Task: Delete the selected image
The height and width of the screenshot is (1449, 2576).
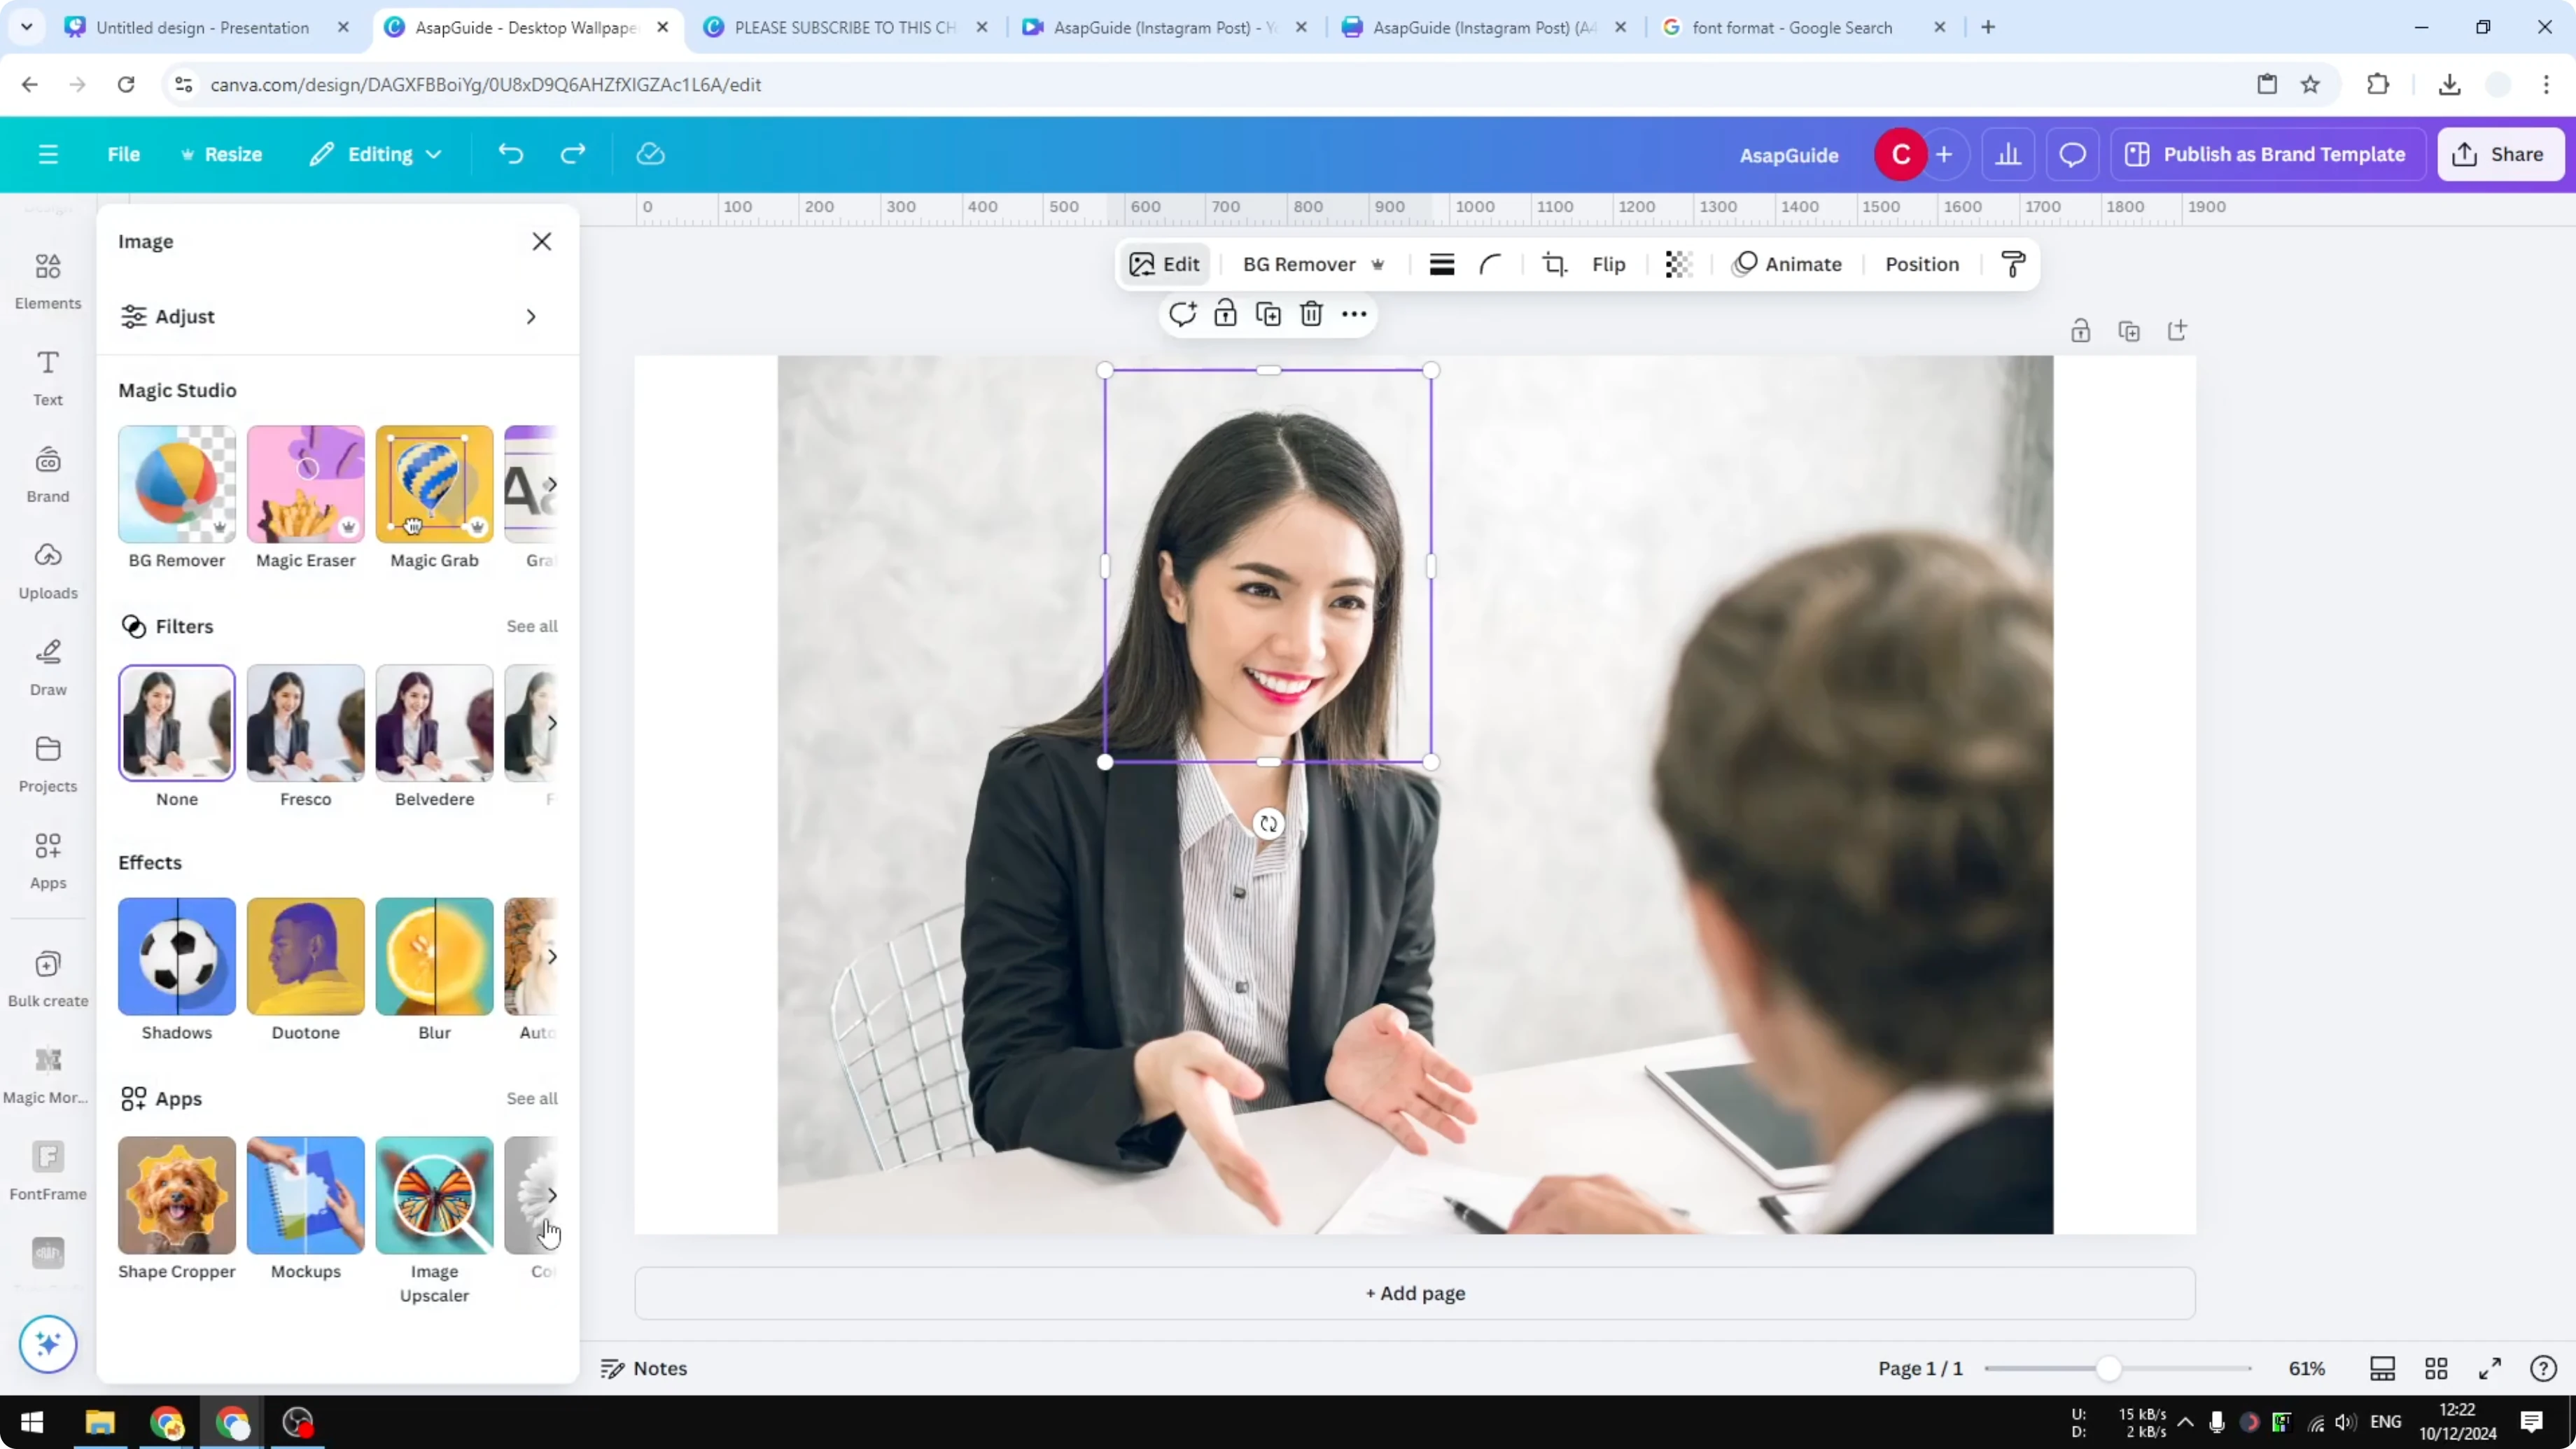Action: click(x=1311, y=313)
